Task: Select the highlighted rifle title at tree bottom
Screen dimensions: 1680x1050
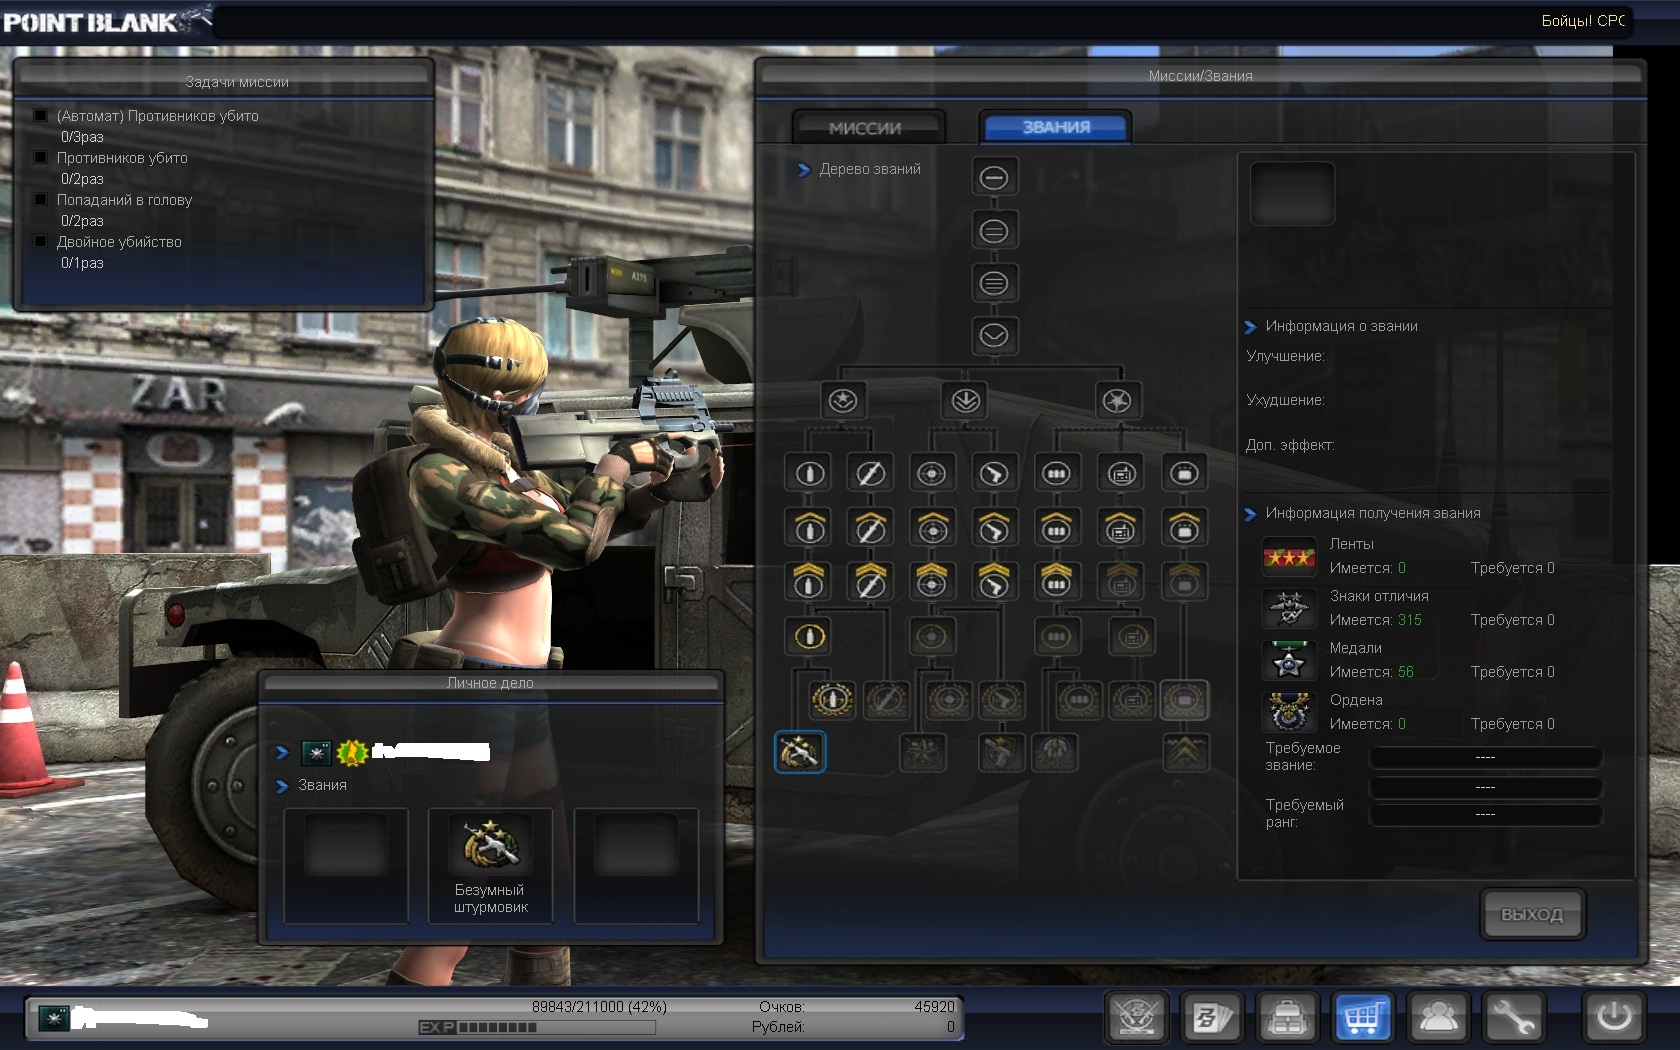Action: pyautogui.click(x=800, y=752)
